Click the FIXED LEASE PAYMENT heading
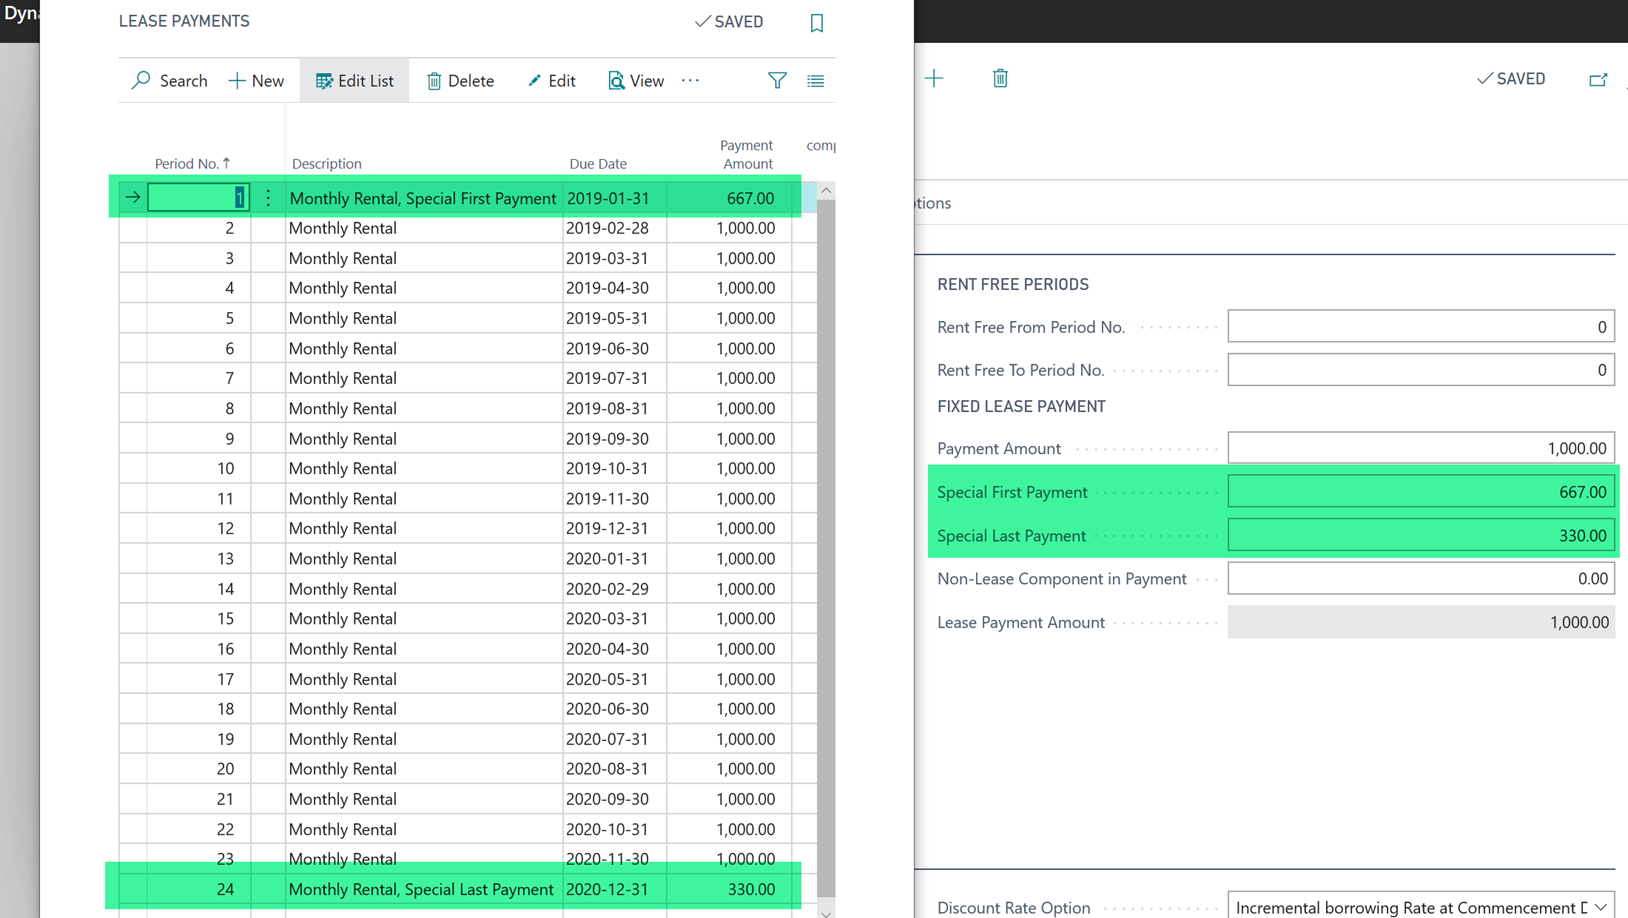This screenshot has height=918, width=1628. coord(1021,406)
